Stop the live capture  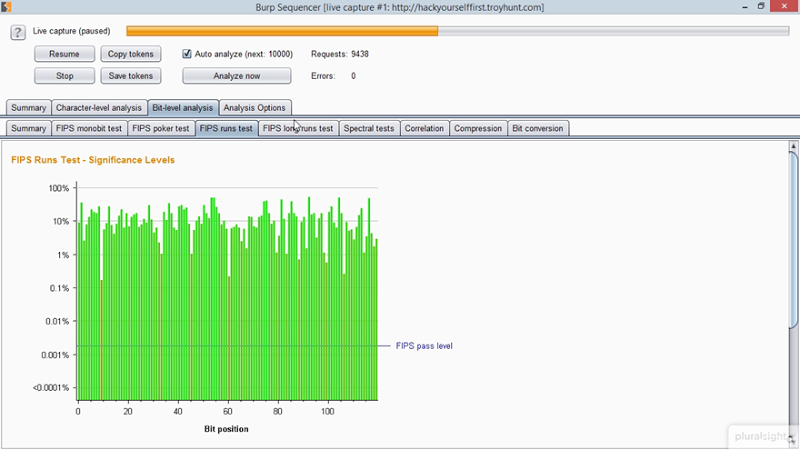[x=64, y=76]
